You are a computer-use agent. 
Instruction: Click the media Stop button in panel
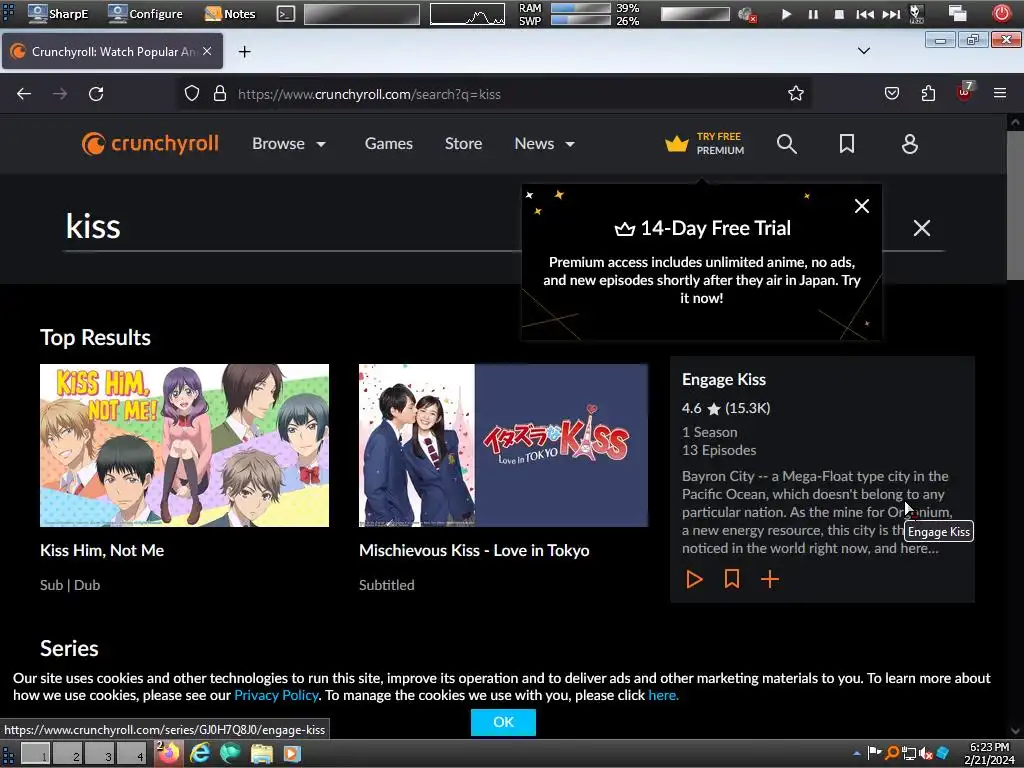tap(839, 14)
